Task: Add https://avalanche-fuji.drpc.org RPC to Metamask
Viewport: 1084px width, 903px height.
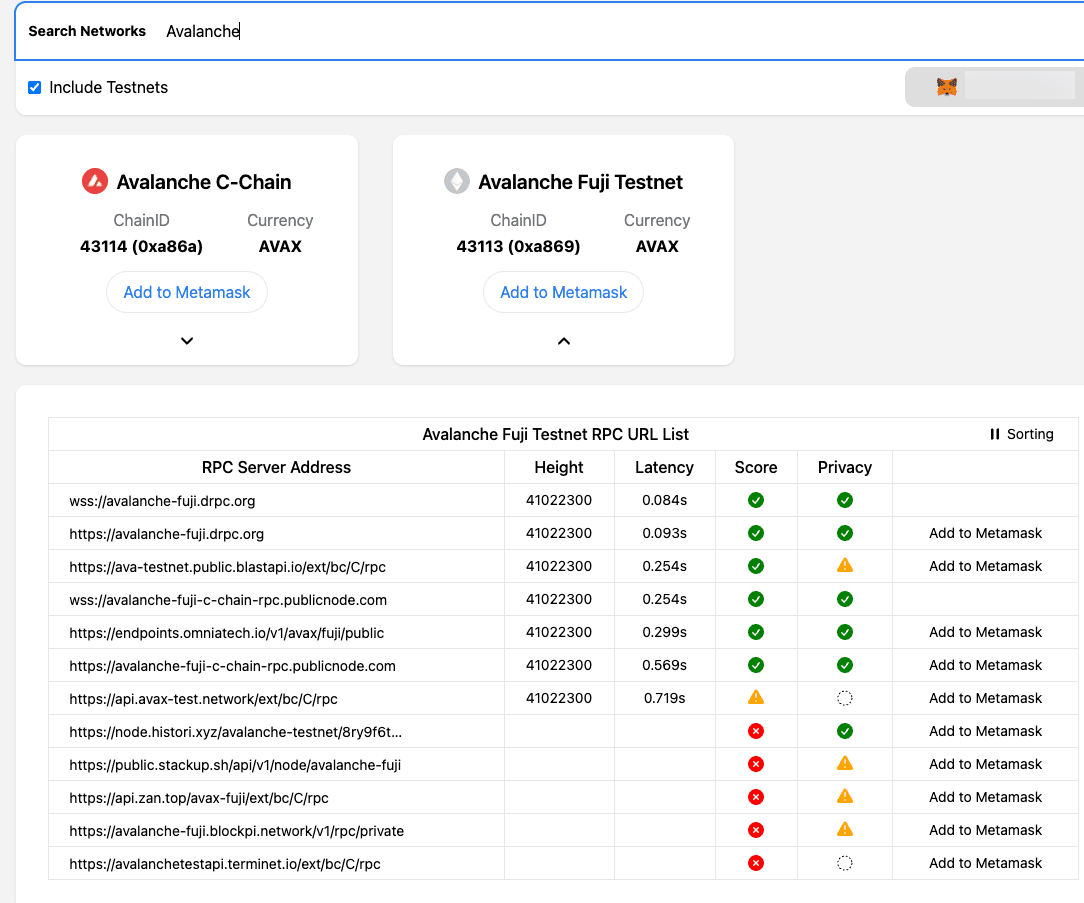Action: coord(985,533)
